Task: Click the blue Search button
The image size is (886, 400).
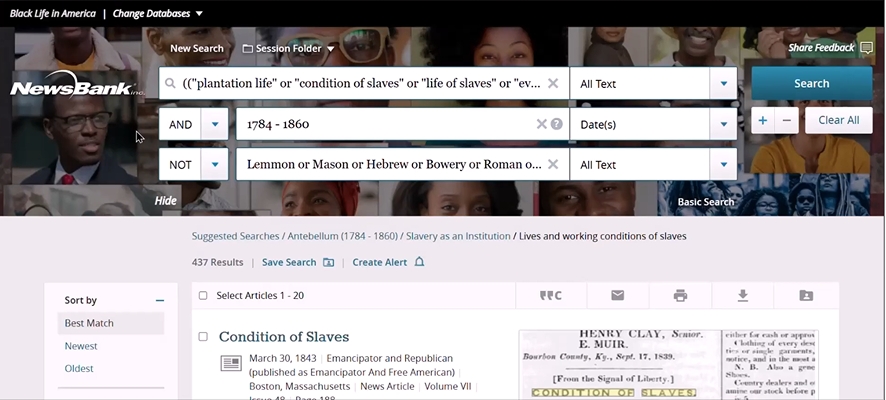Action: (x=811, y=84)
